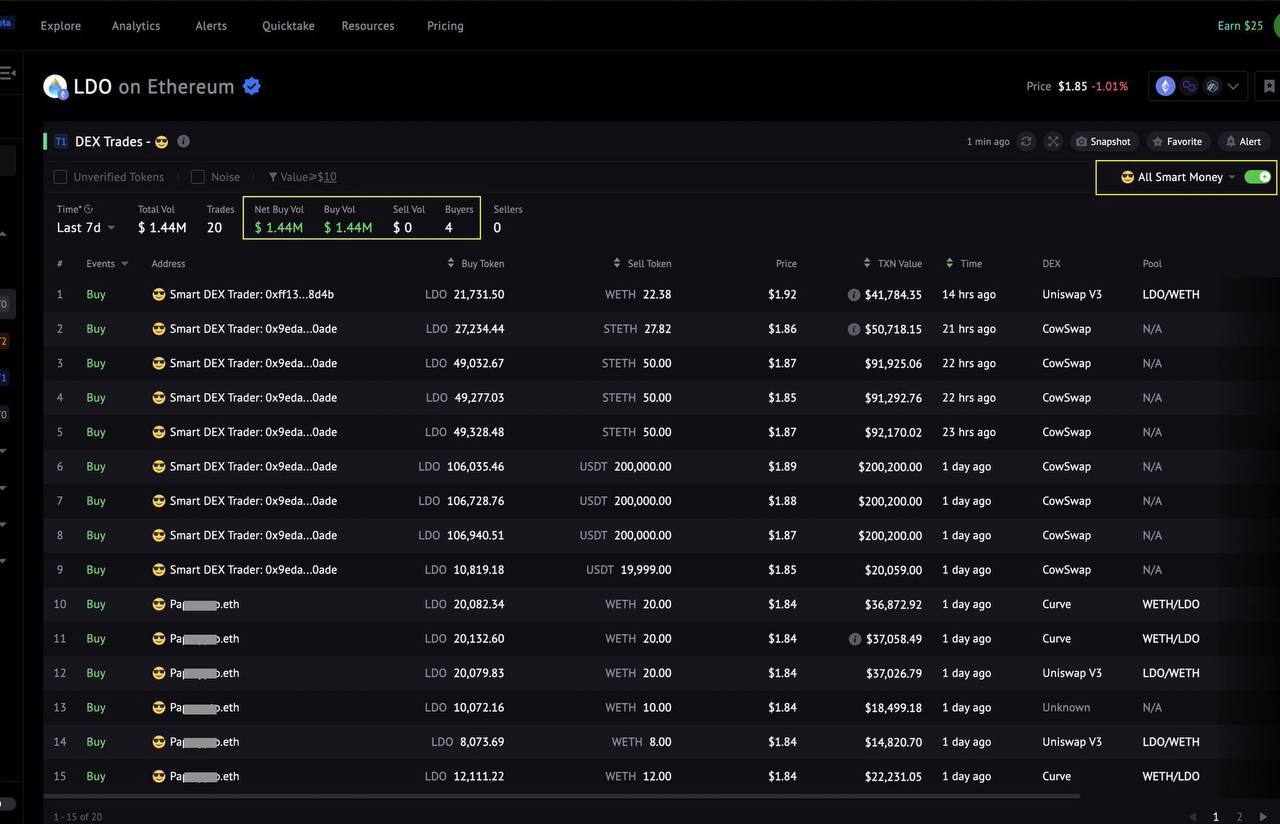Click the LDO token logo

[55, 87]
